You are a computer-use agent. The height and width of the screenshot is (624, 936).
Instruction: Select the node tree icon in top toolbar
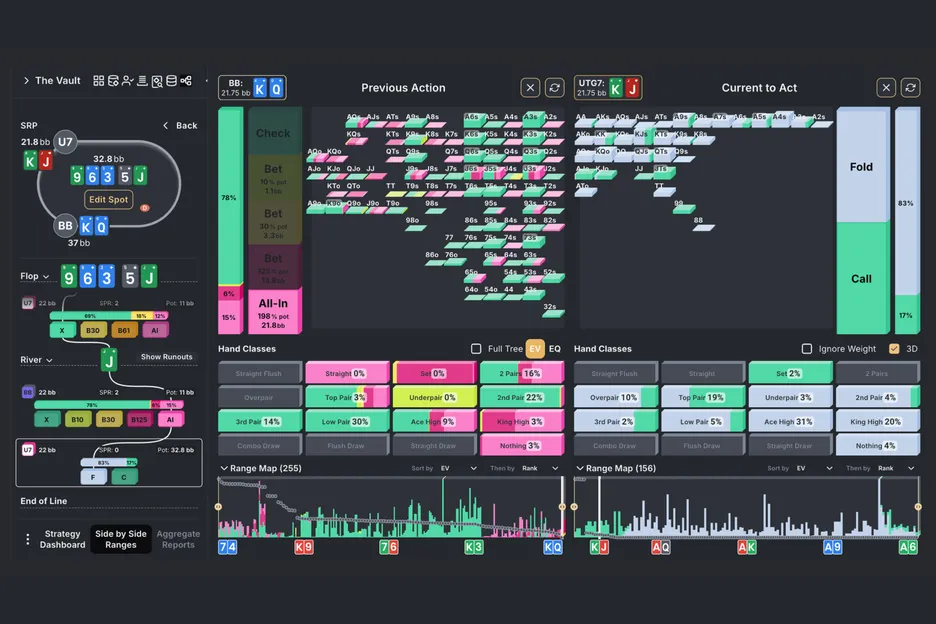(186, 81)
